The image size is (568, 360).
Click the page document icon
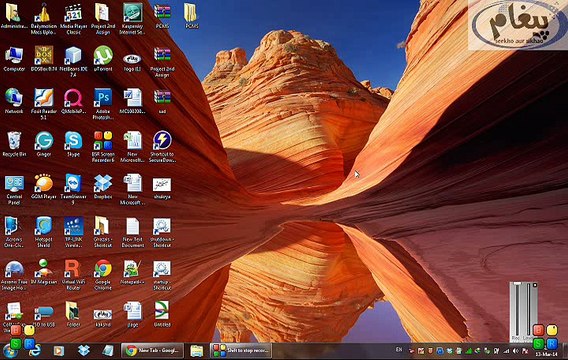coord(133,314)
